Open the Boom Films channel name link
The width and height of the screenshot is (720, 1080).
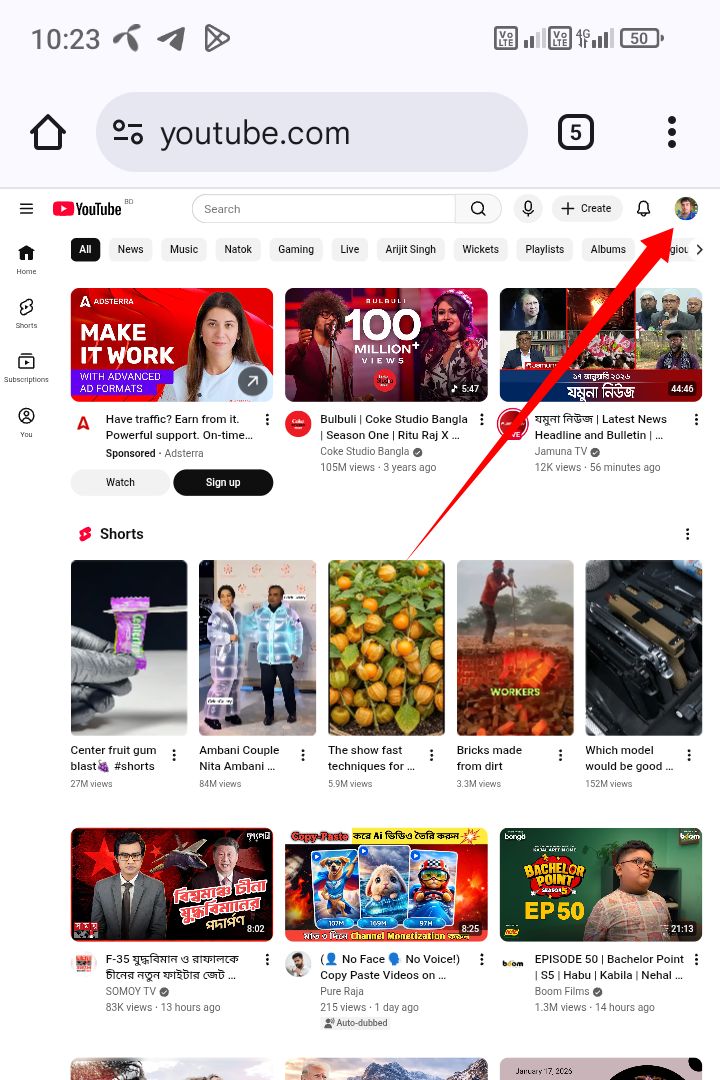[562, 991]
